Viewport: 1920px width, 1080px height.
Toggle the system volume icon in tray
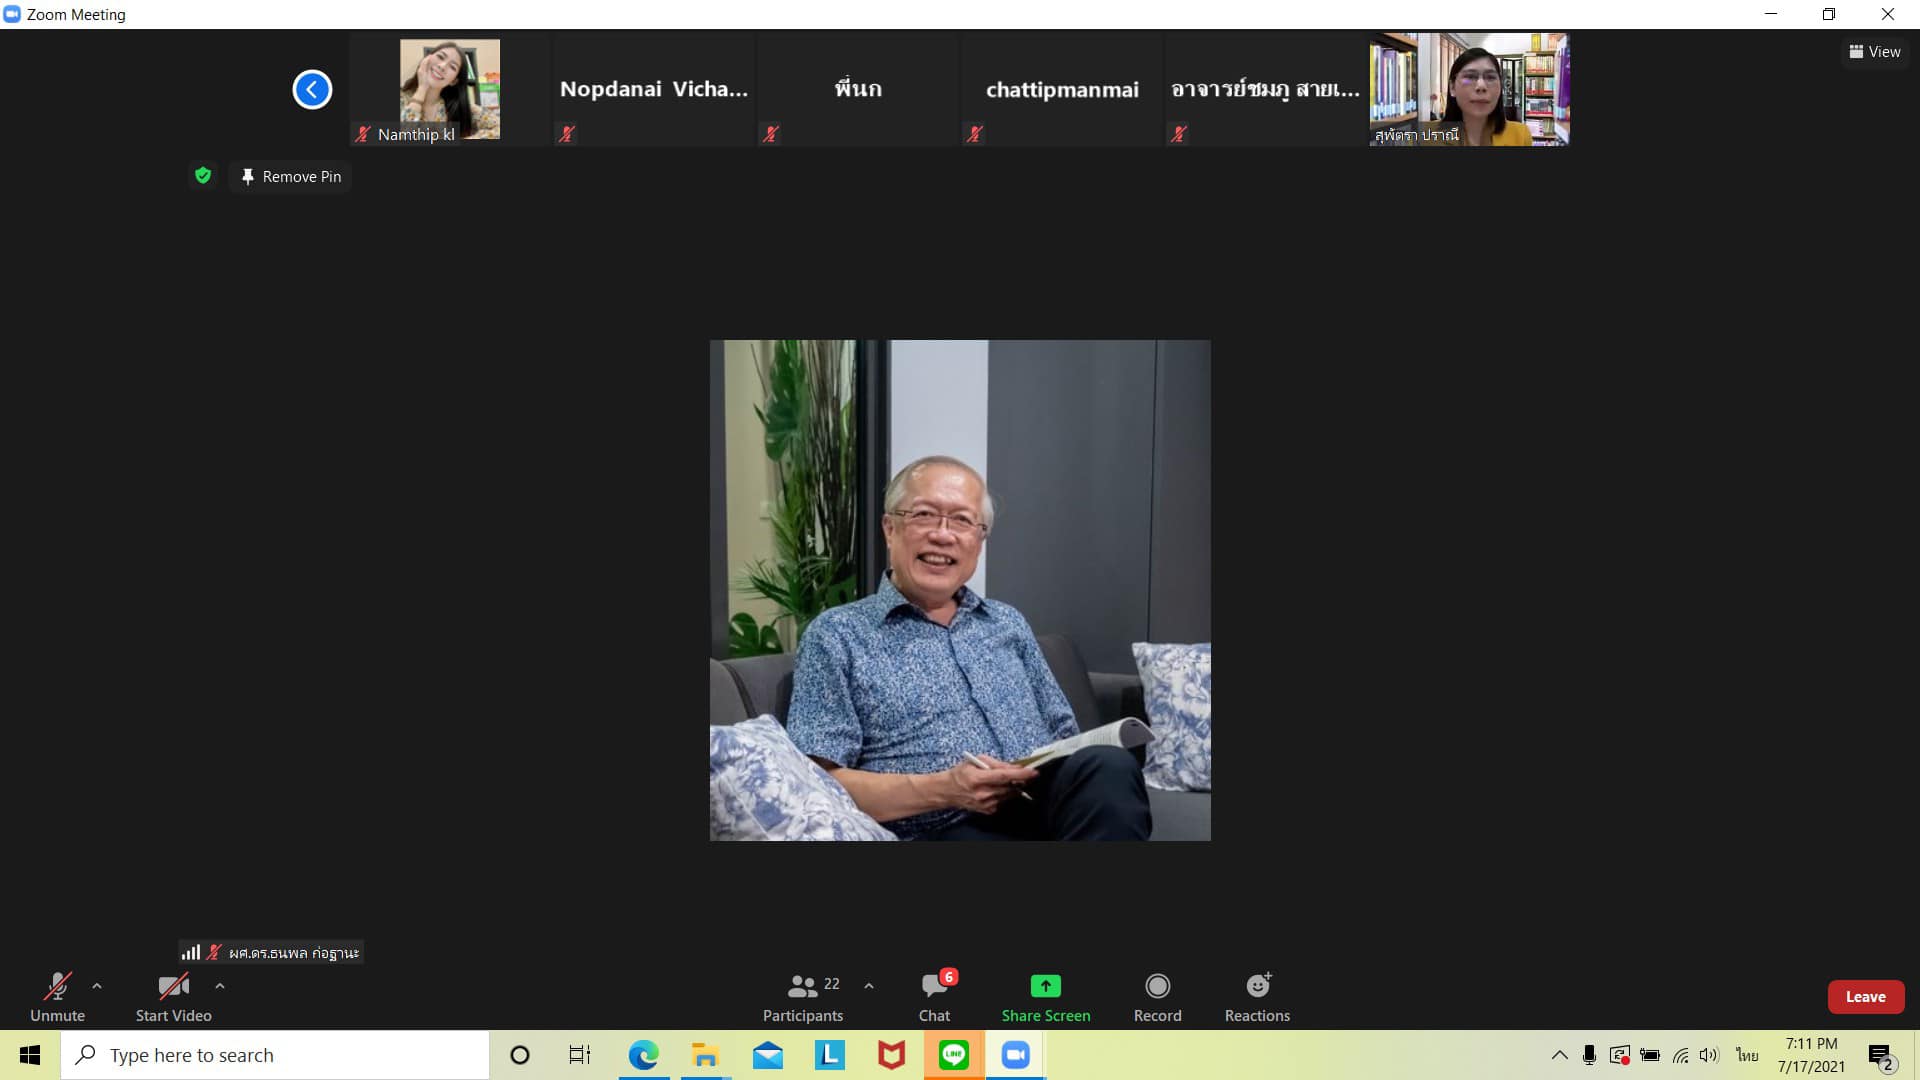tap(1709, 1055)
